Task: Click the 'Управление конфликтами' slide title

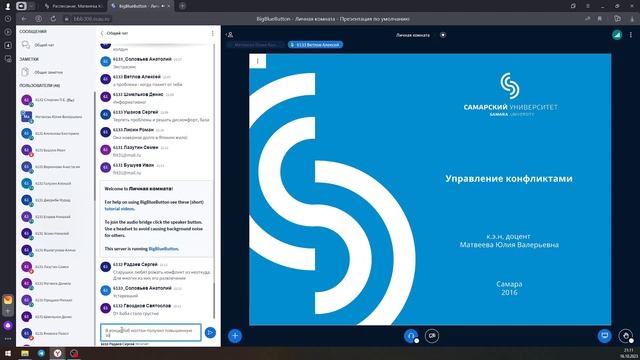Action: click(509, 178)
